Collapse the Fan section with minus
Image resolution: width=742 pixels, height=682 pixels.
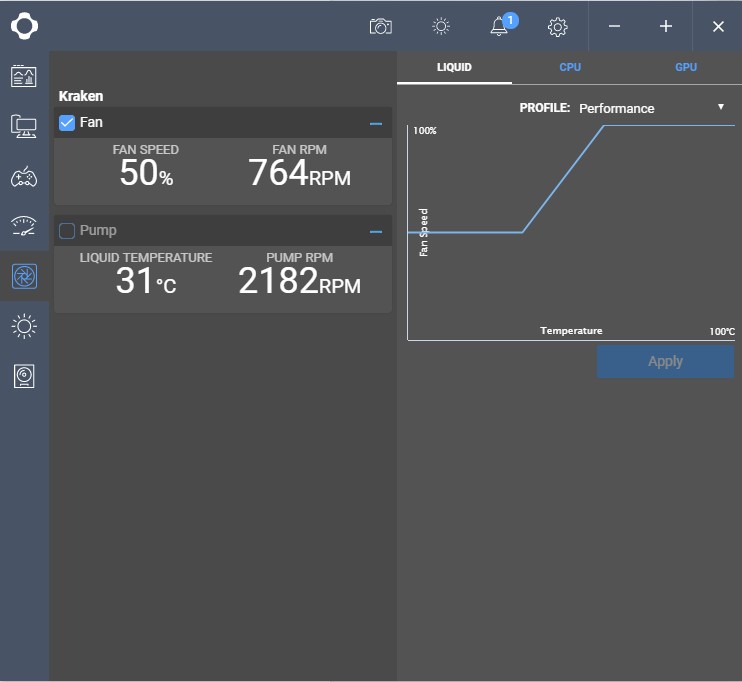point(376,124)
